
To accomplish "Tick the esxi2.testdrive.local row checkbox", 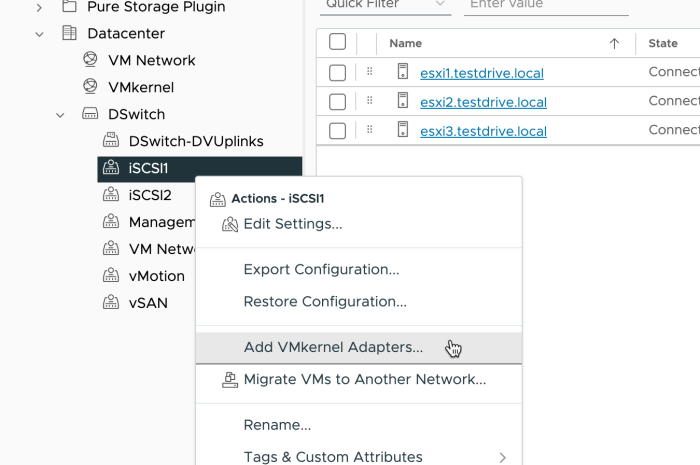I will point(337,102).
